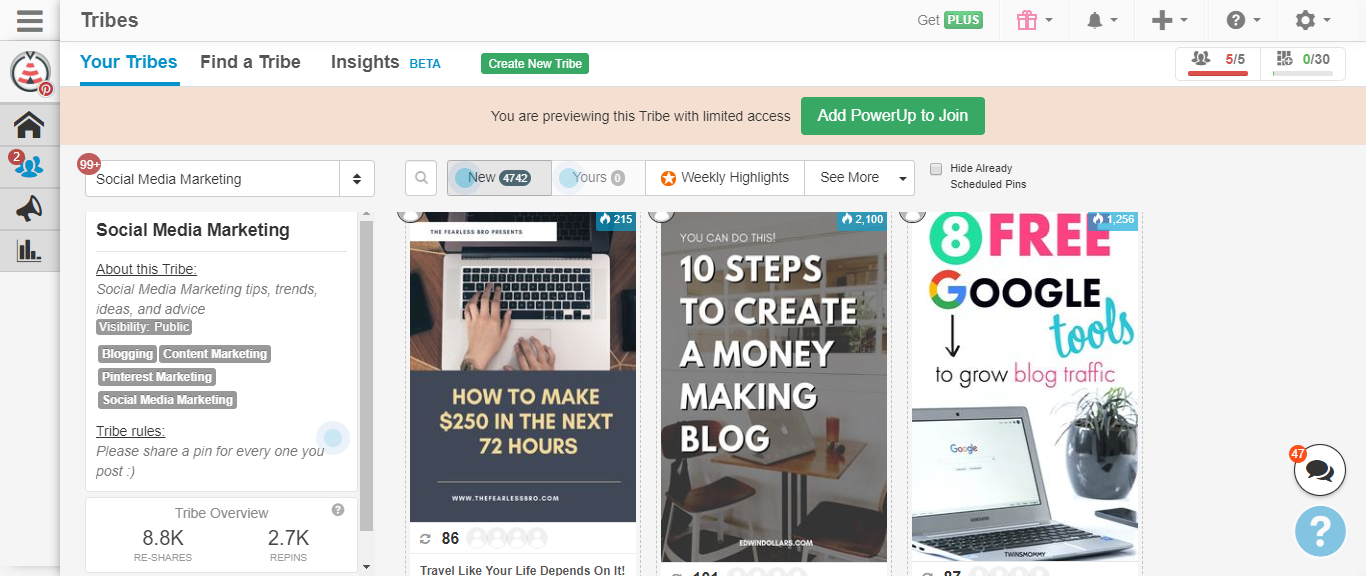Click the Home icon in sidebar
The height and width of the screenshot is (576, 1366).
[29, 125]
